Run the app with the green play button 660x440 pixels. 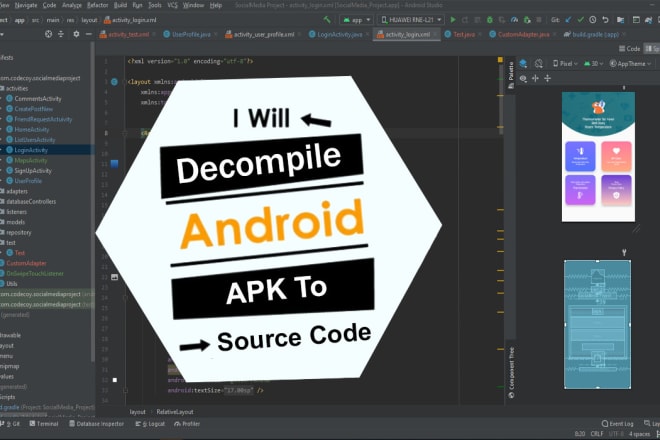click(x=453, y=20)
